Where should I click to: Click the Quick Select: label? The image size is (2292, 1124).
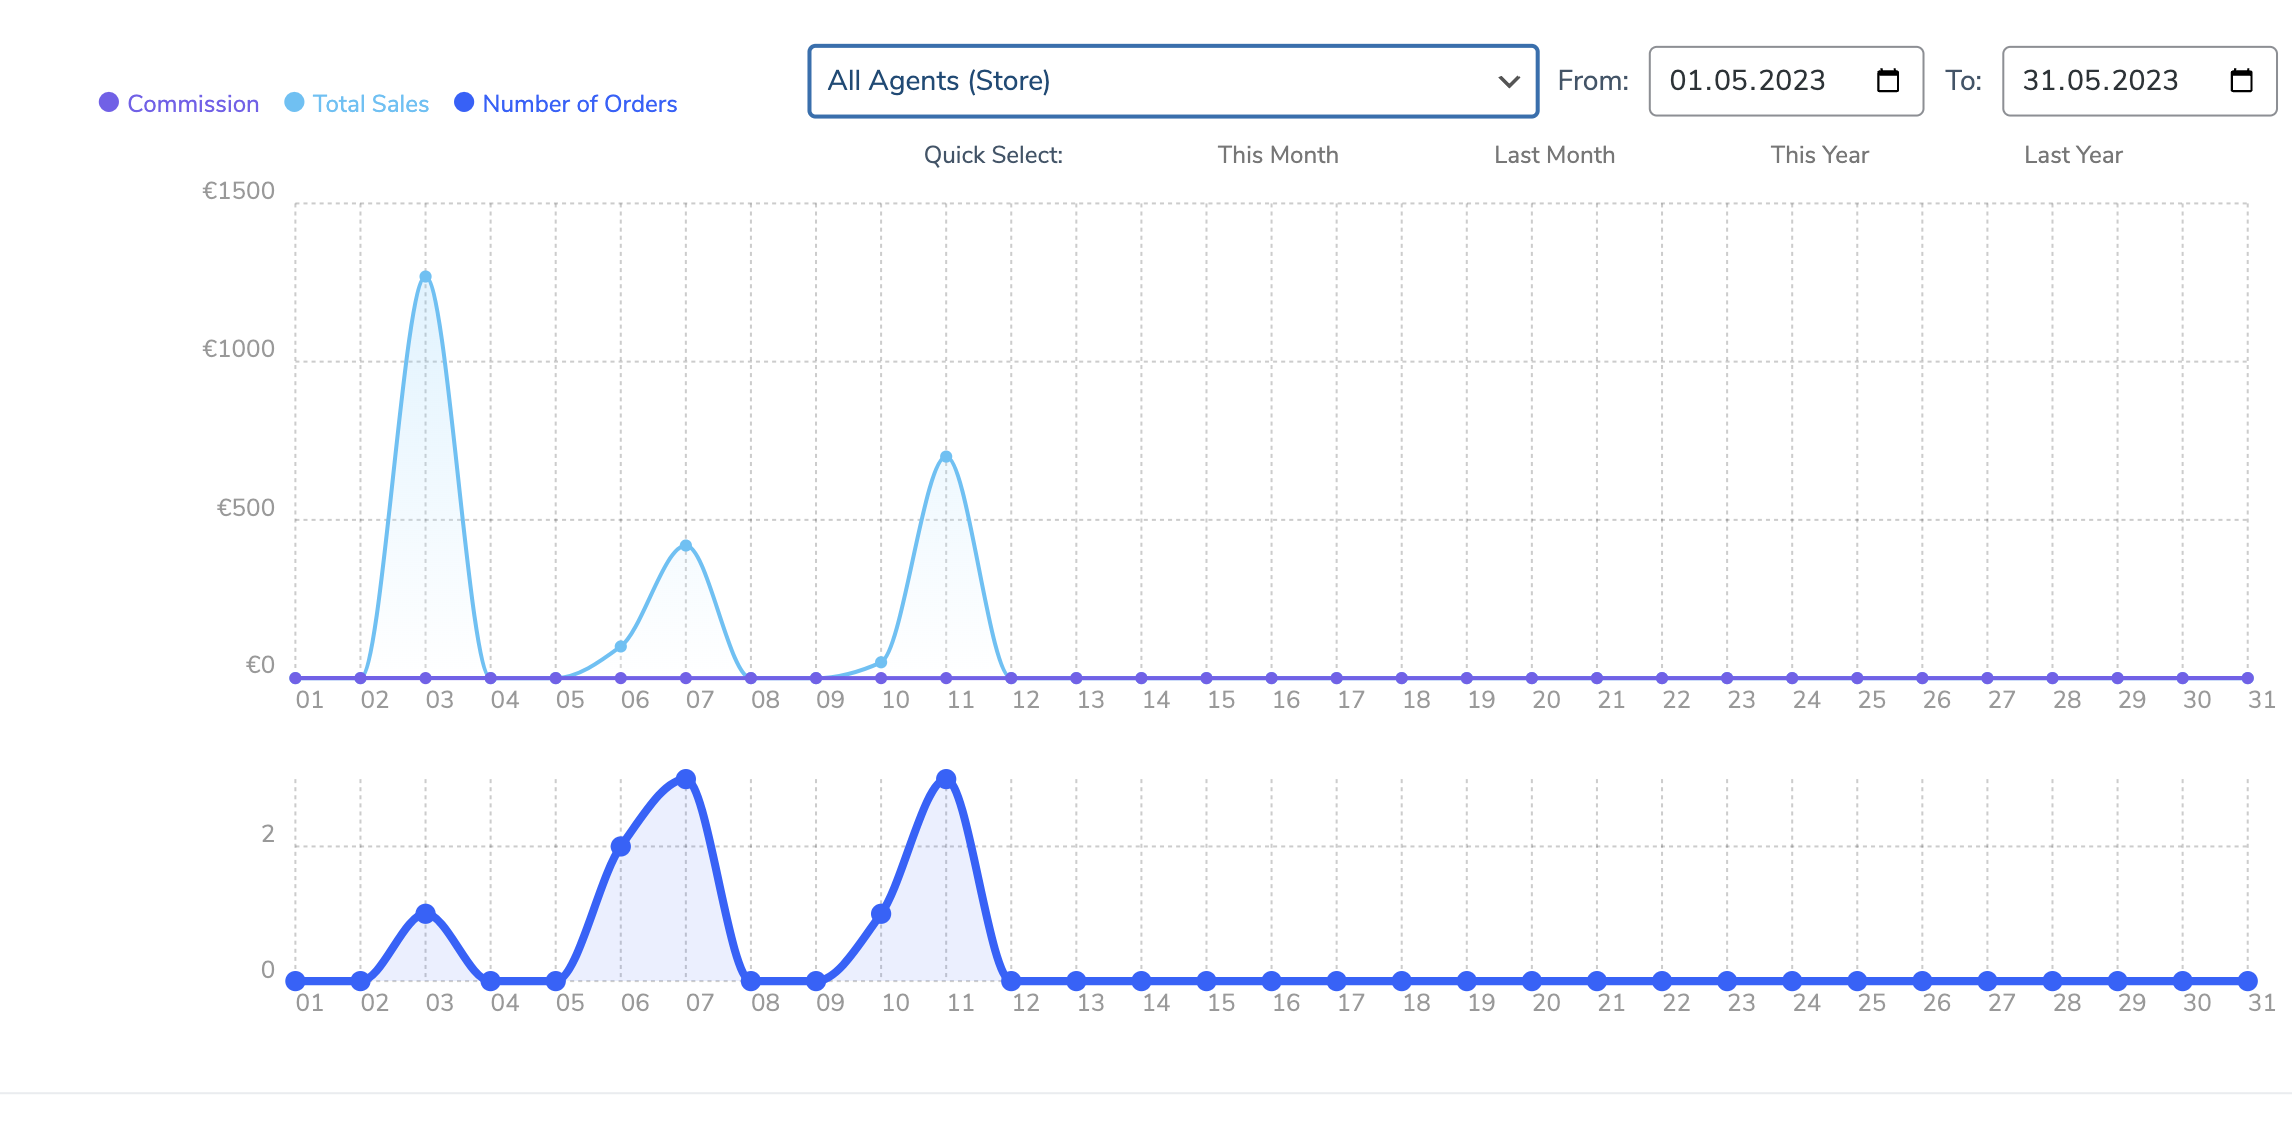[x=993, y=155]
